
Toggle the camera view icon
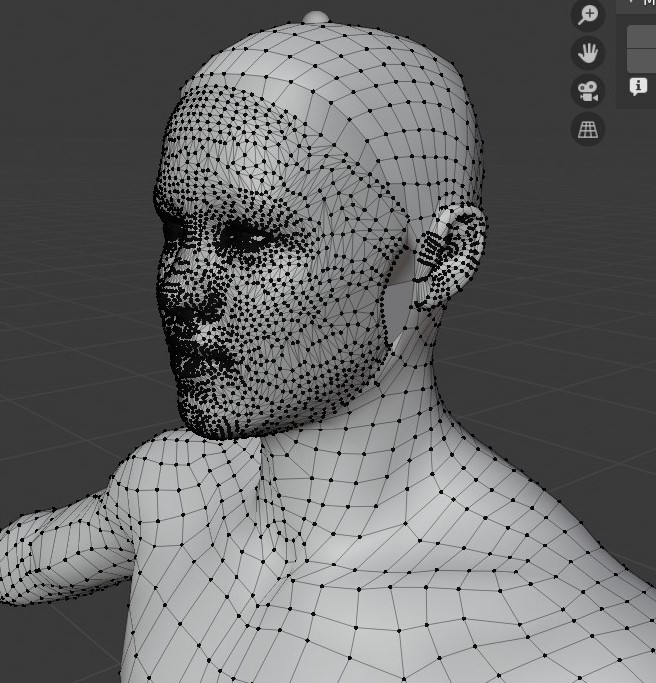click(x=588, y=91)
